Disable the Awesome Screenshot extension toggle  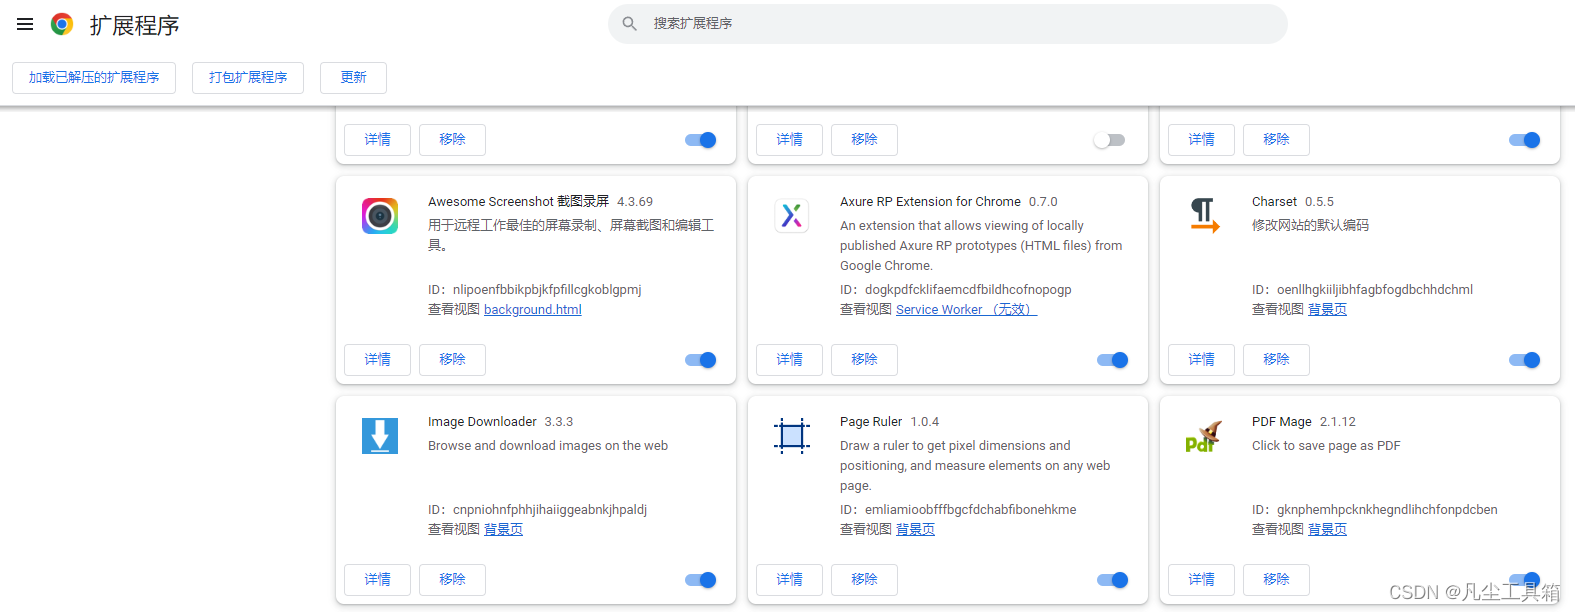[701, 360]
